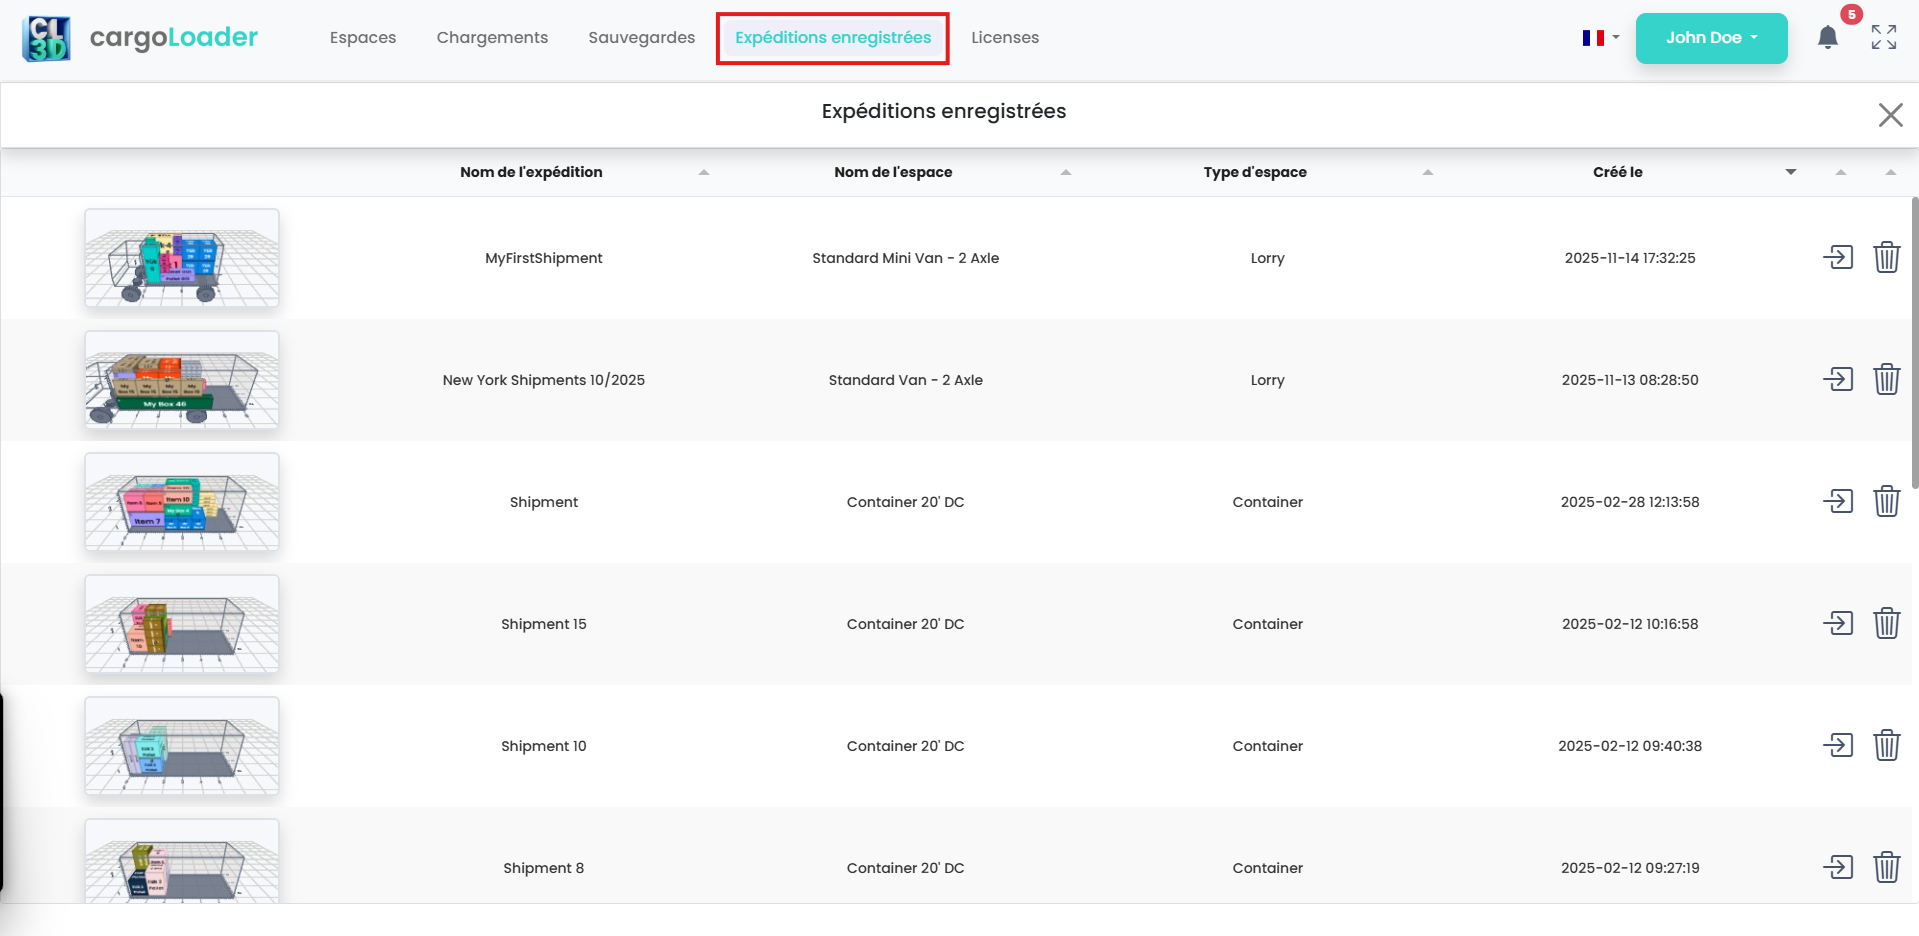The height and width of the screenshot is (936, 1919).
Task: Click the Shipment 15 thumbnail preview
Action: 182,623
